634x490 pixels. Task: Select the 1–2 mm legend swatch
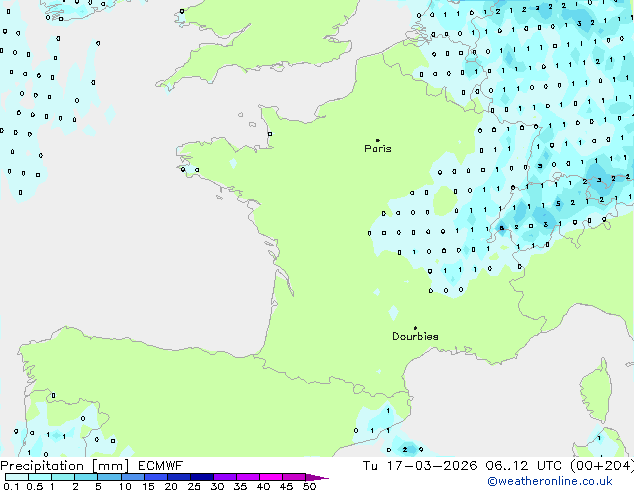[x=63, y=477]
